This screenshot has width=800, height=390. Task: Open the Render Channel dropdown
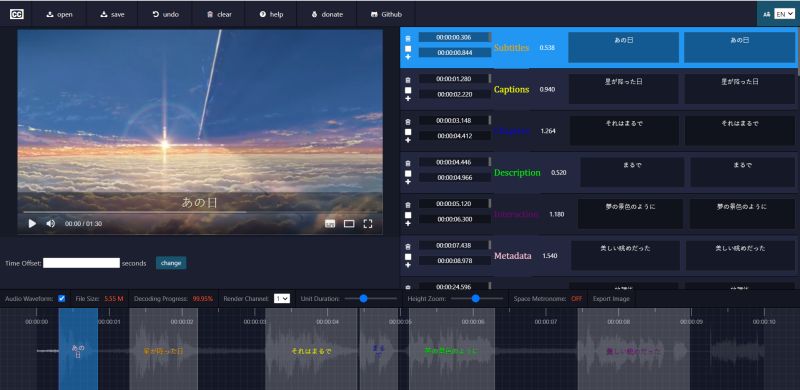[282, 299]
